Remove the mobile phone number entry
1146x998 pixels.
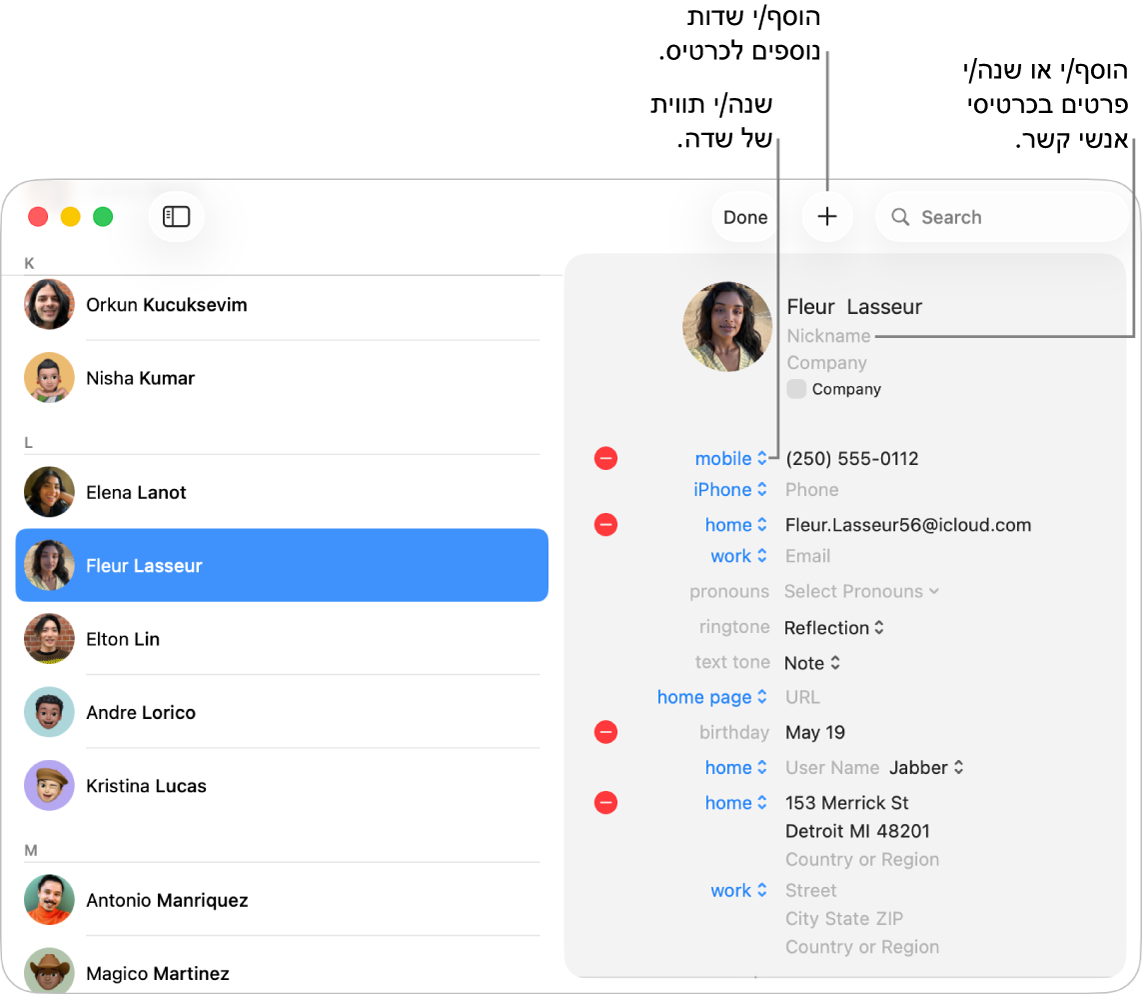[x=605, y=459]
